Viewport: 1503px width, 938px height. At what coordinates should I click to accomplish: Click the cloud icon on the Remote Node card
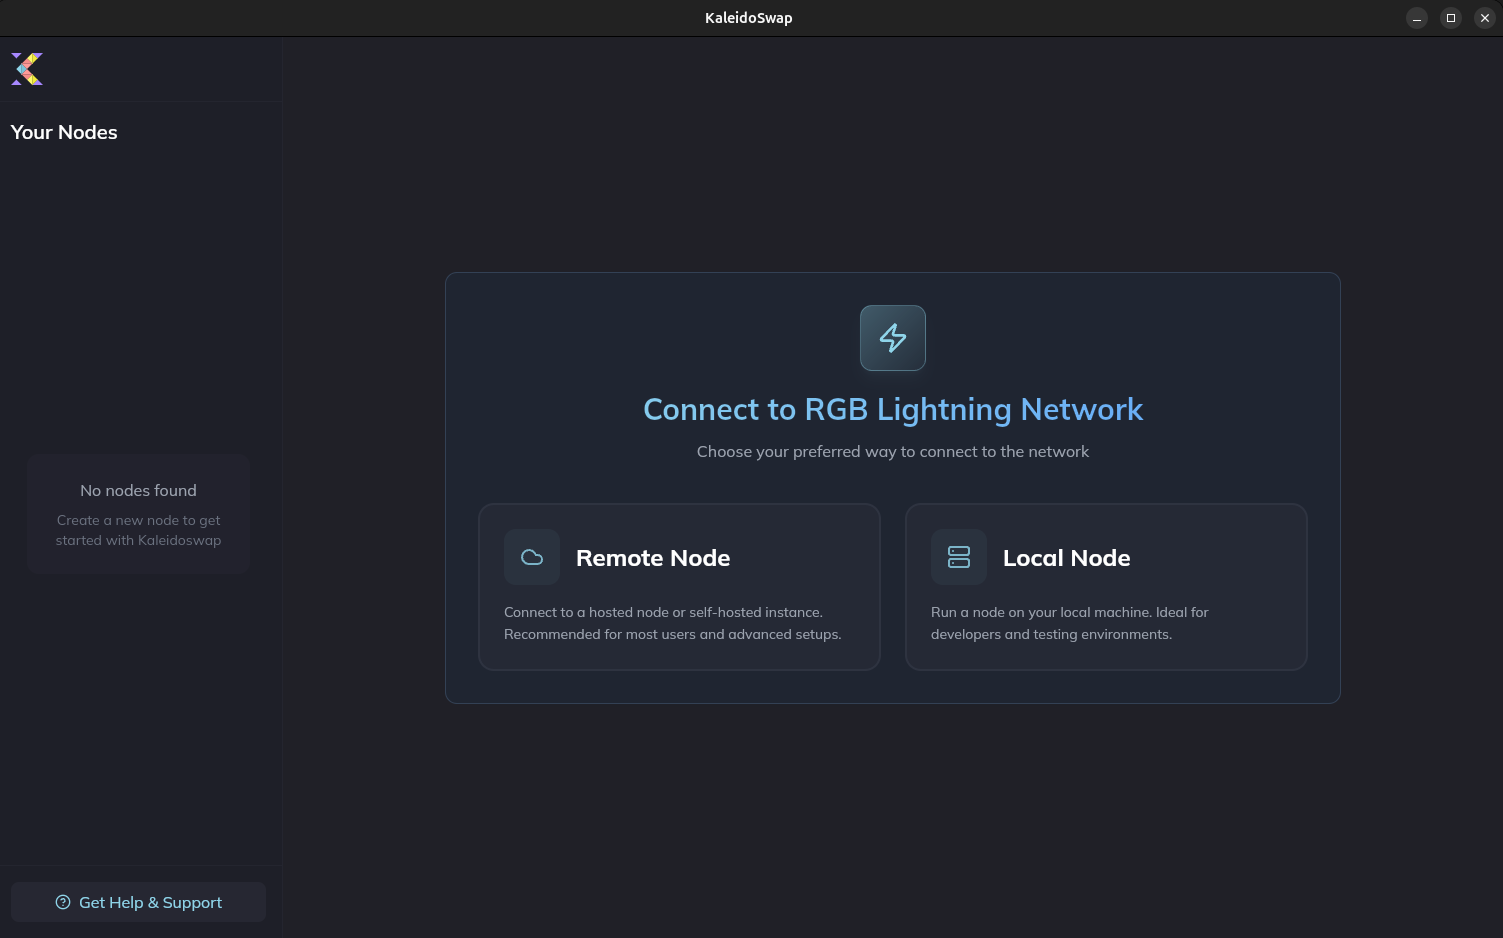(x=532, y=557)
